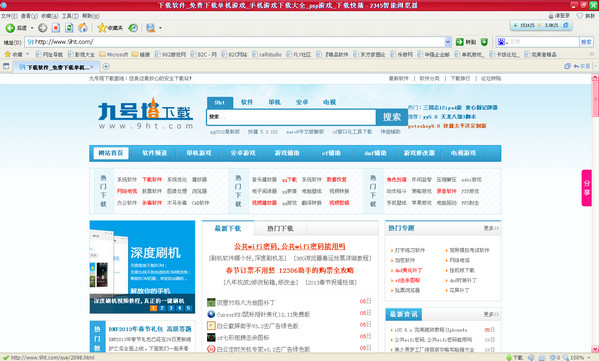Open a new tab with plus button

pyautogui.click(x=106, y=67)
